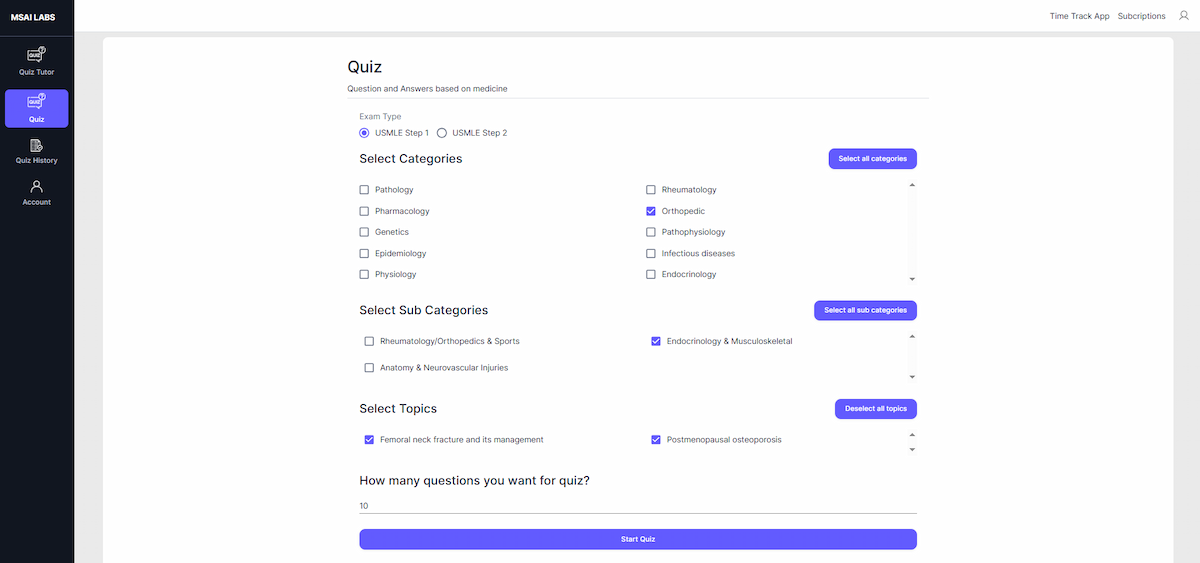This screenshot has width=1200, height=563.
Task: Tick Anatomy & Neurovascular Injuries checkbox
Action: [x=369, y=368]
